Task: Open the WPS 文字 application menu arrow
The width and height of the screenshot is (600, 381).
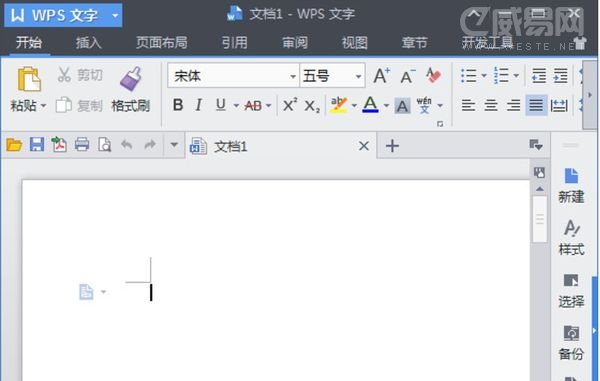Action: click(x=115, y=16)
